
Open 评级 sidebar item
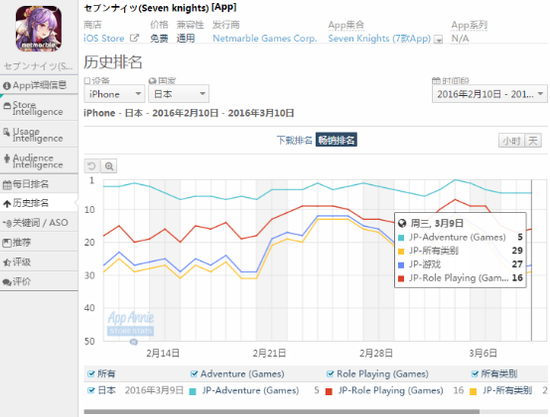[x=39, y=262]
